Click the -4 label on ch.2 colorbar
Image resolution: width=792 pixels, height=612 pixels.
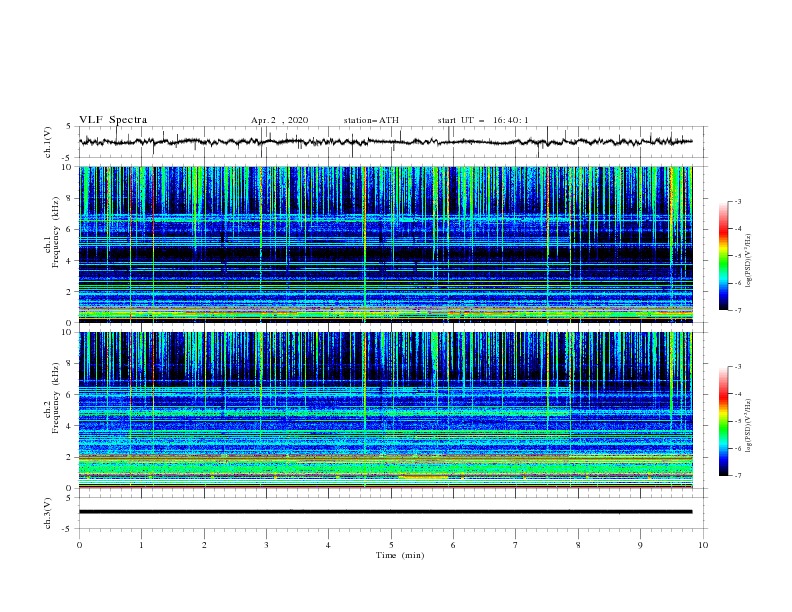click(738, 394)
